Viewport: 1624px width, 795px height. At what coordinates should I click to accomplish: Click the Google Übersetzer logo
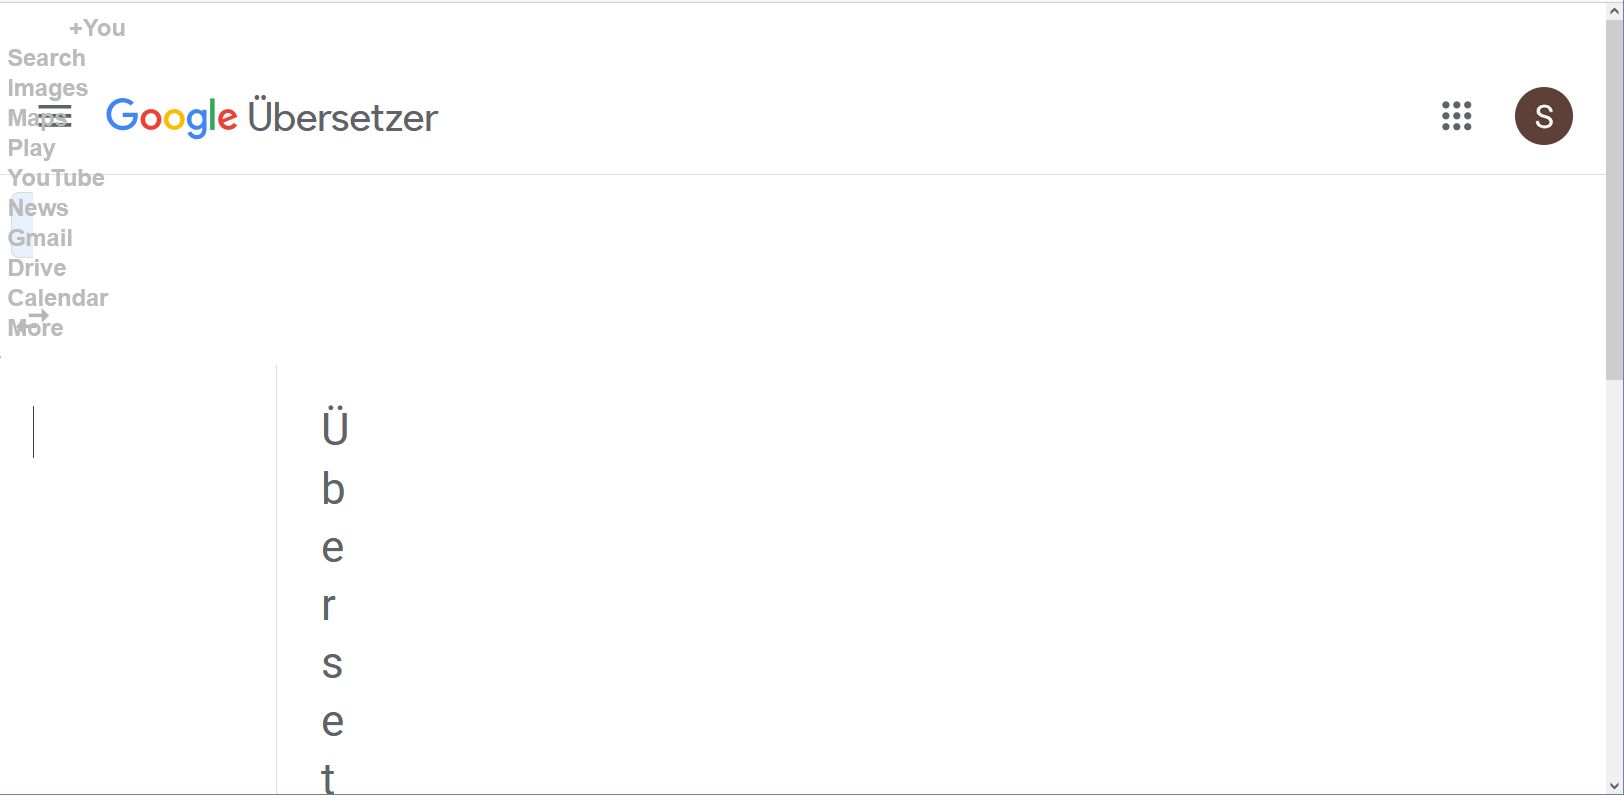pos(272,117)
